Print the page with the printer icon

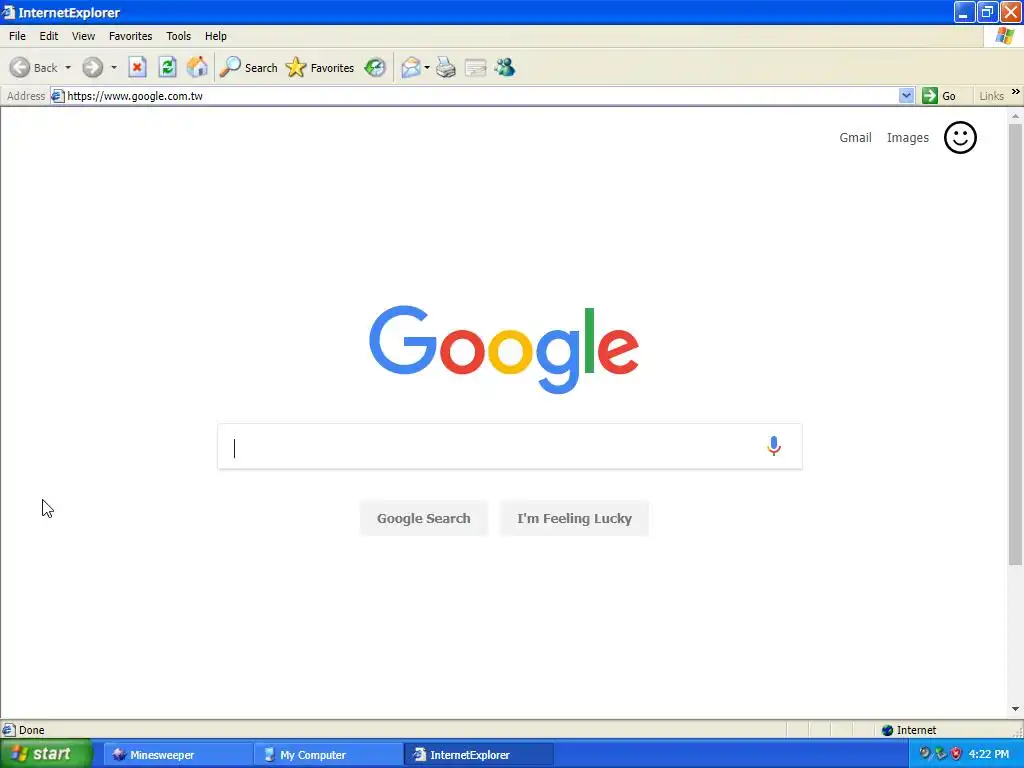click(x=446, y=67)
